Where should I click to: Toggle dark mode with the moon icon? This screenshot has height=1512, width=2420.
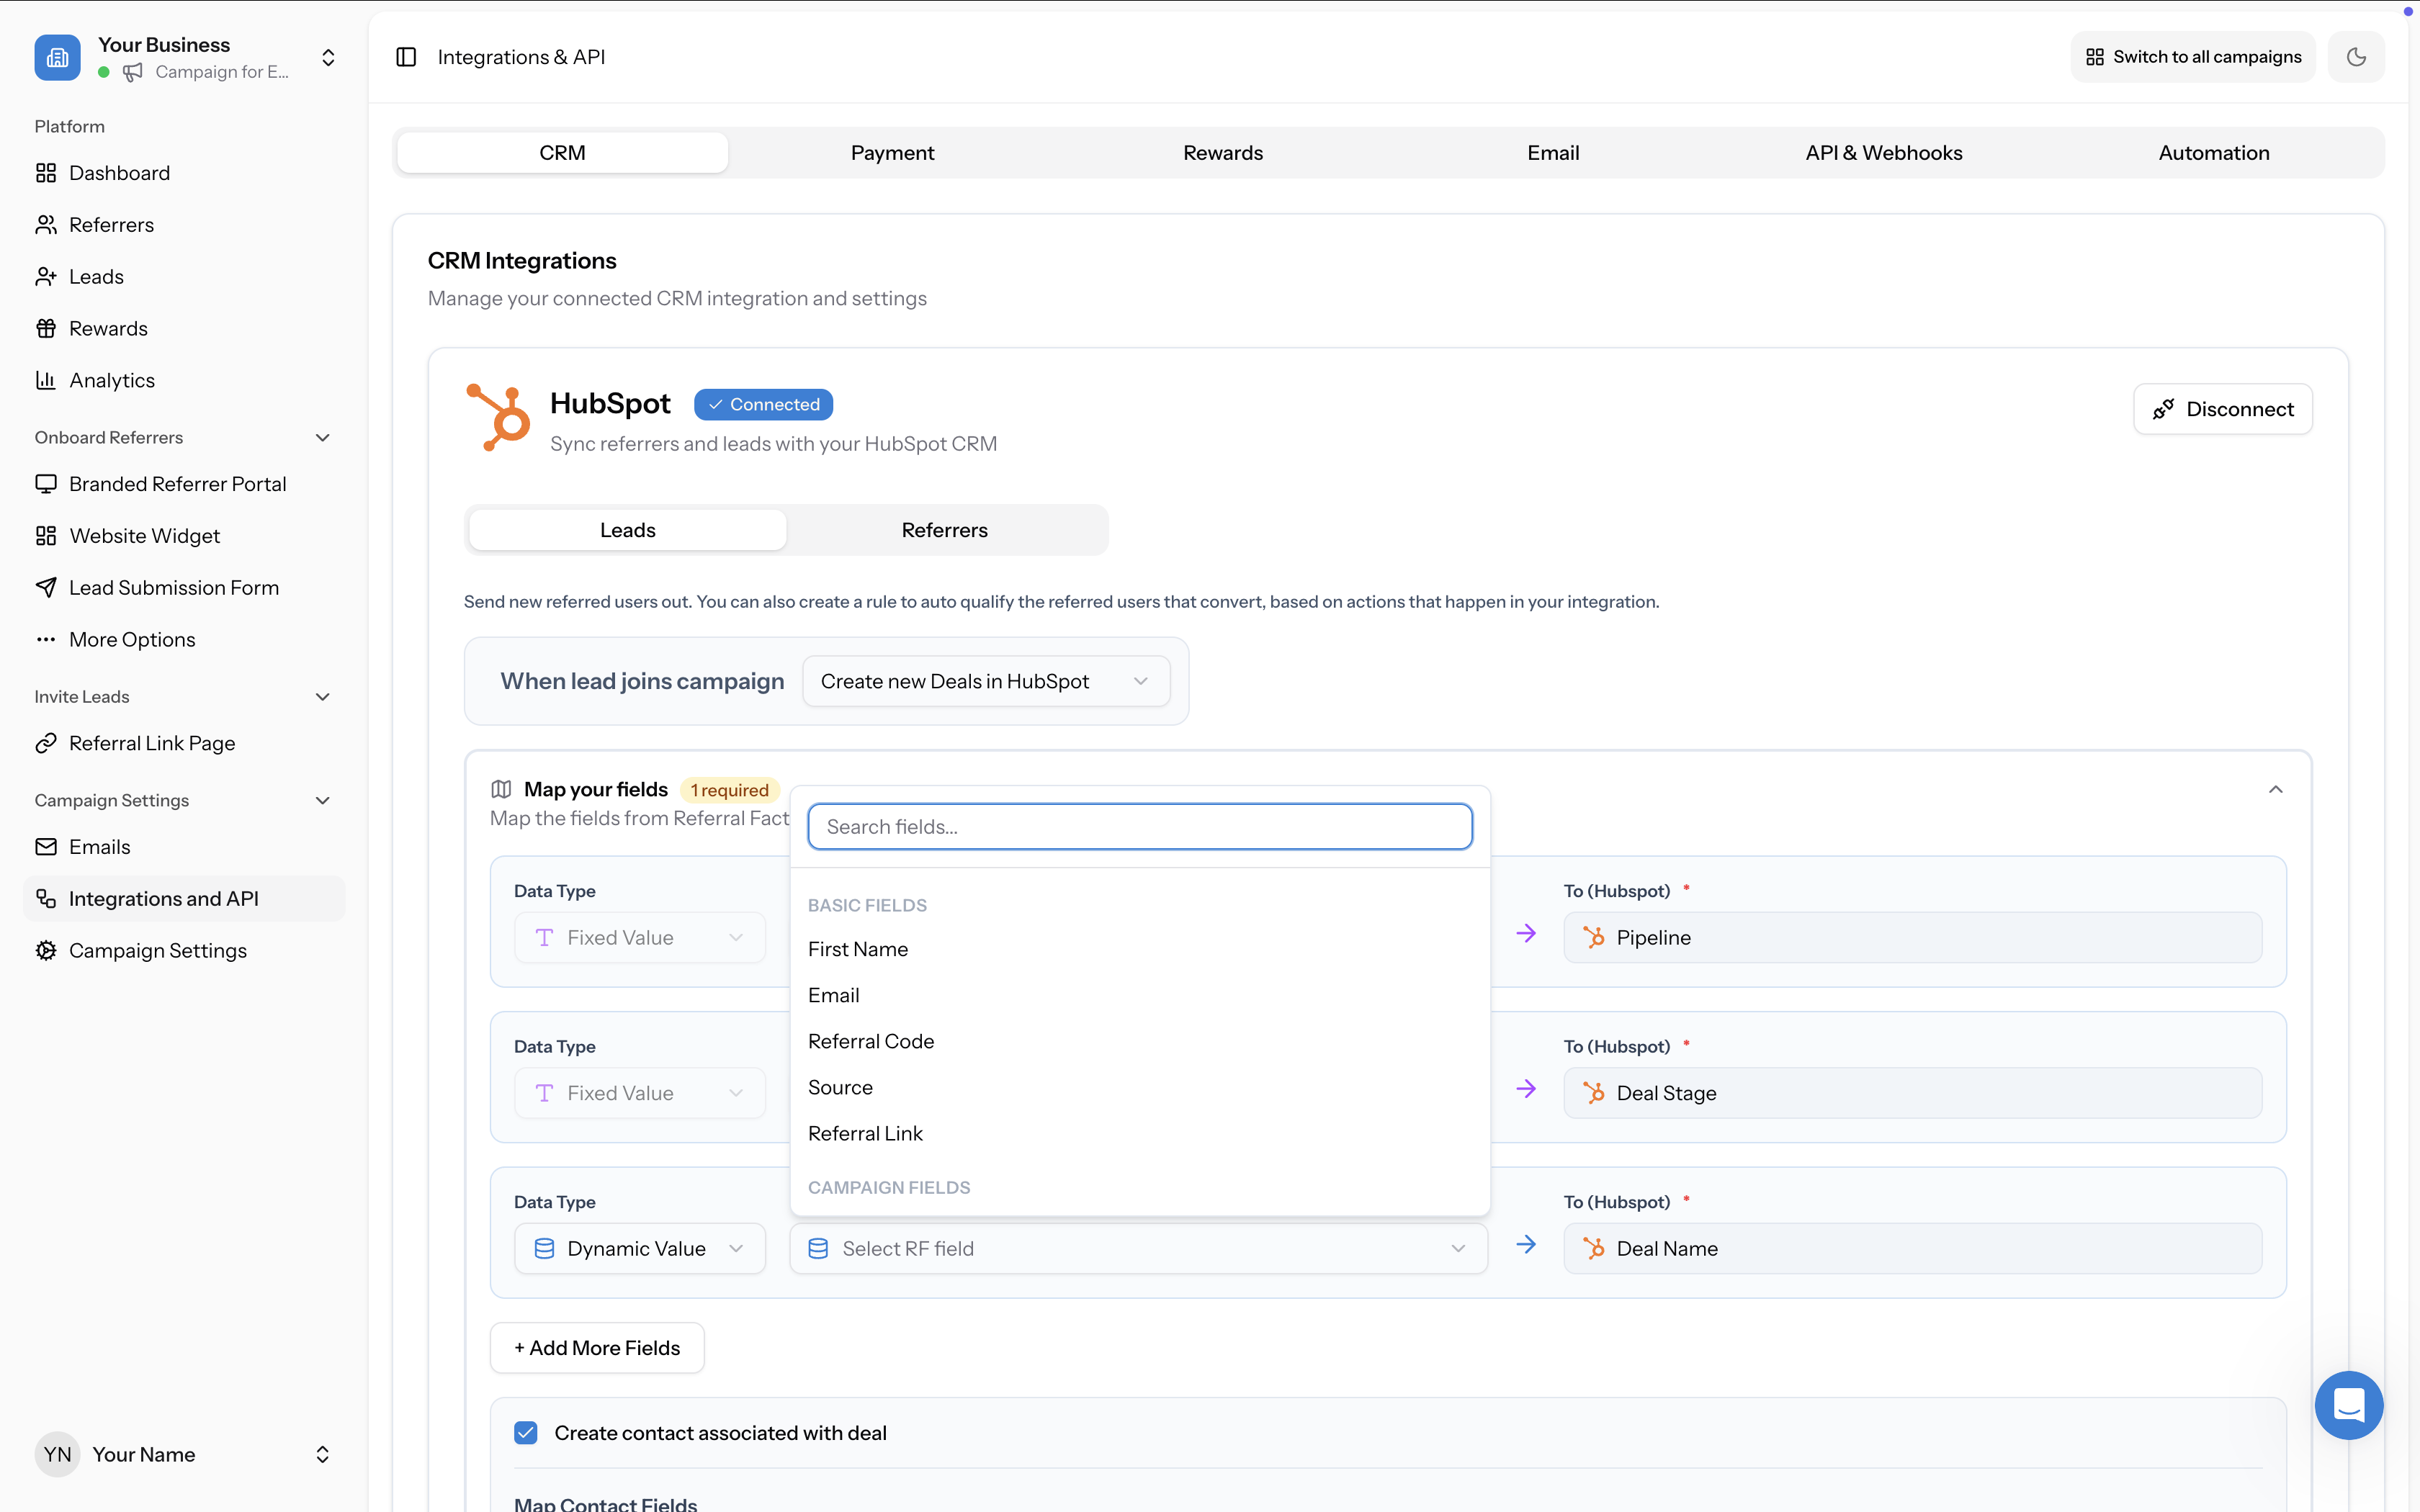(x=2356, y=57)
